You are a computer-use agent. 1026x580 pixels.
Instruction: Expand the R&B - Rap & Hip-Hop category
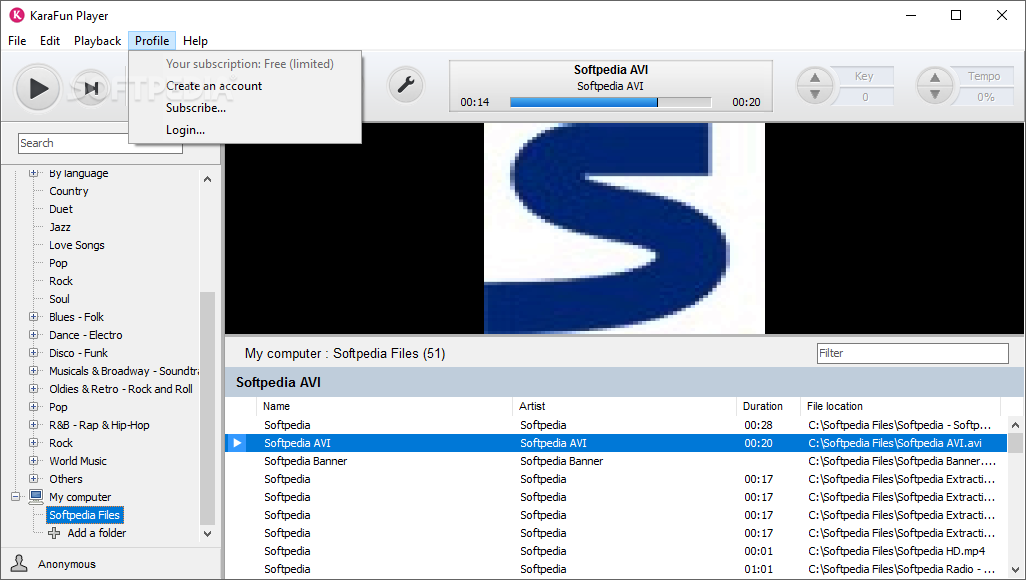[33, 425]
